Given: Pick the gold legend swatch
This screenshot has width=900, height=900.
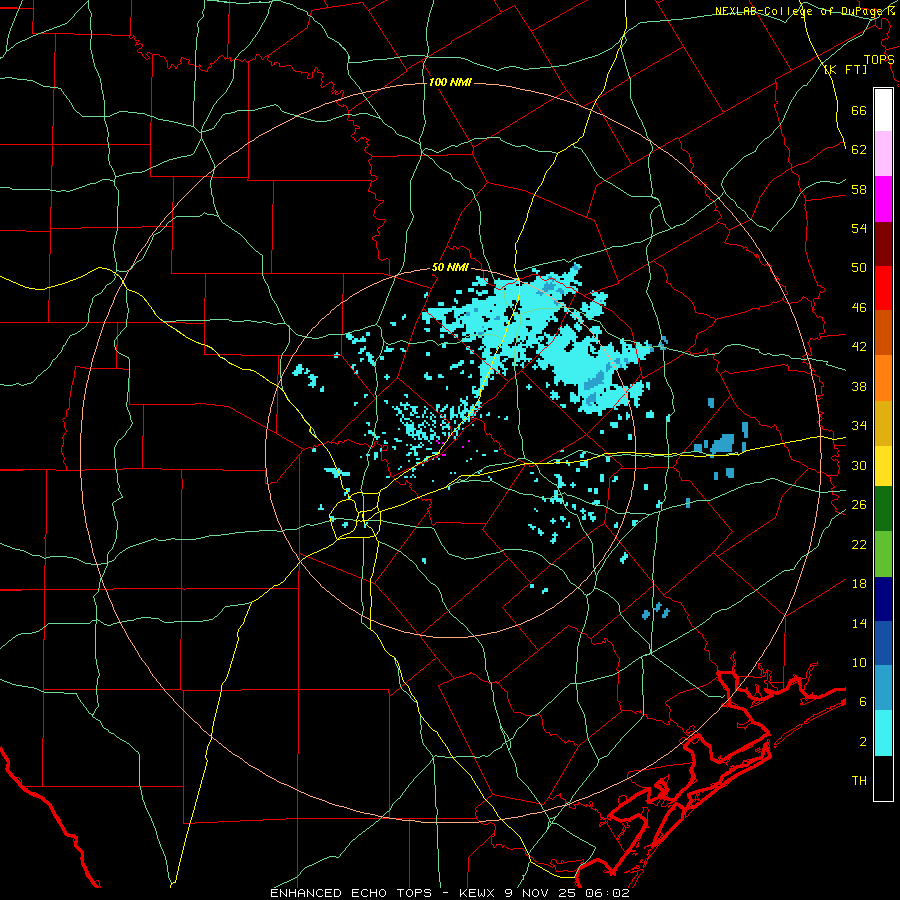Looking at the screenshot, I should pos(883,423).
